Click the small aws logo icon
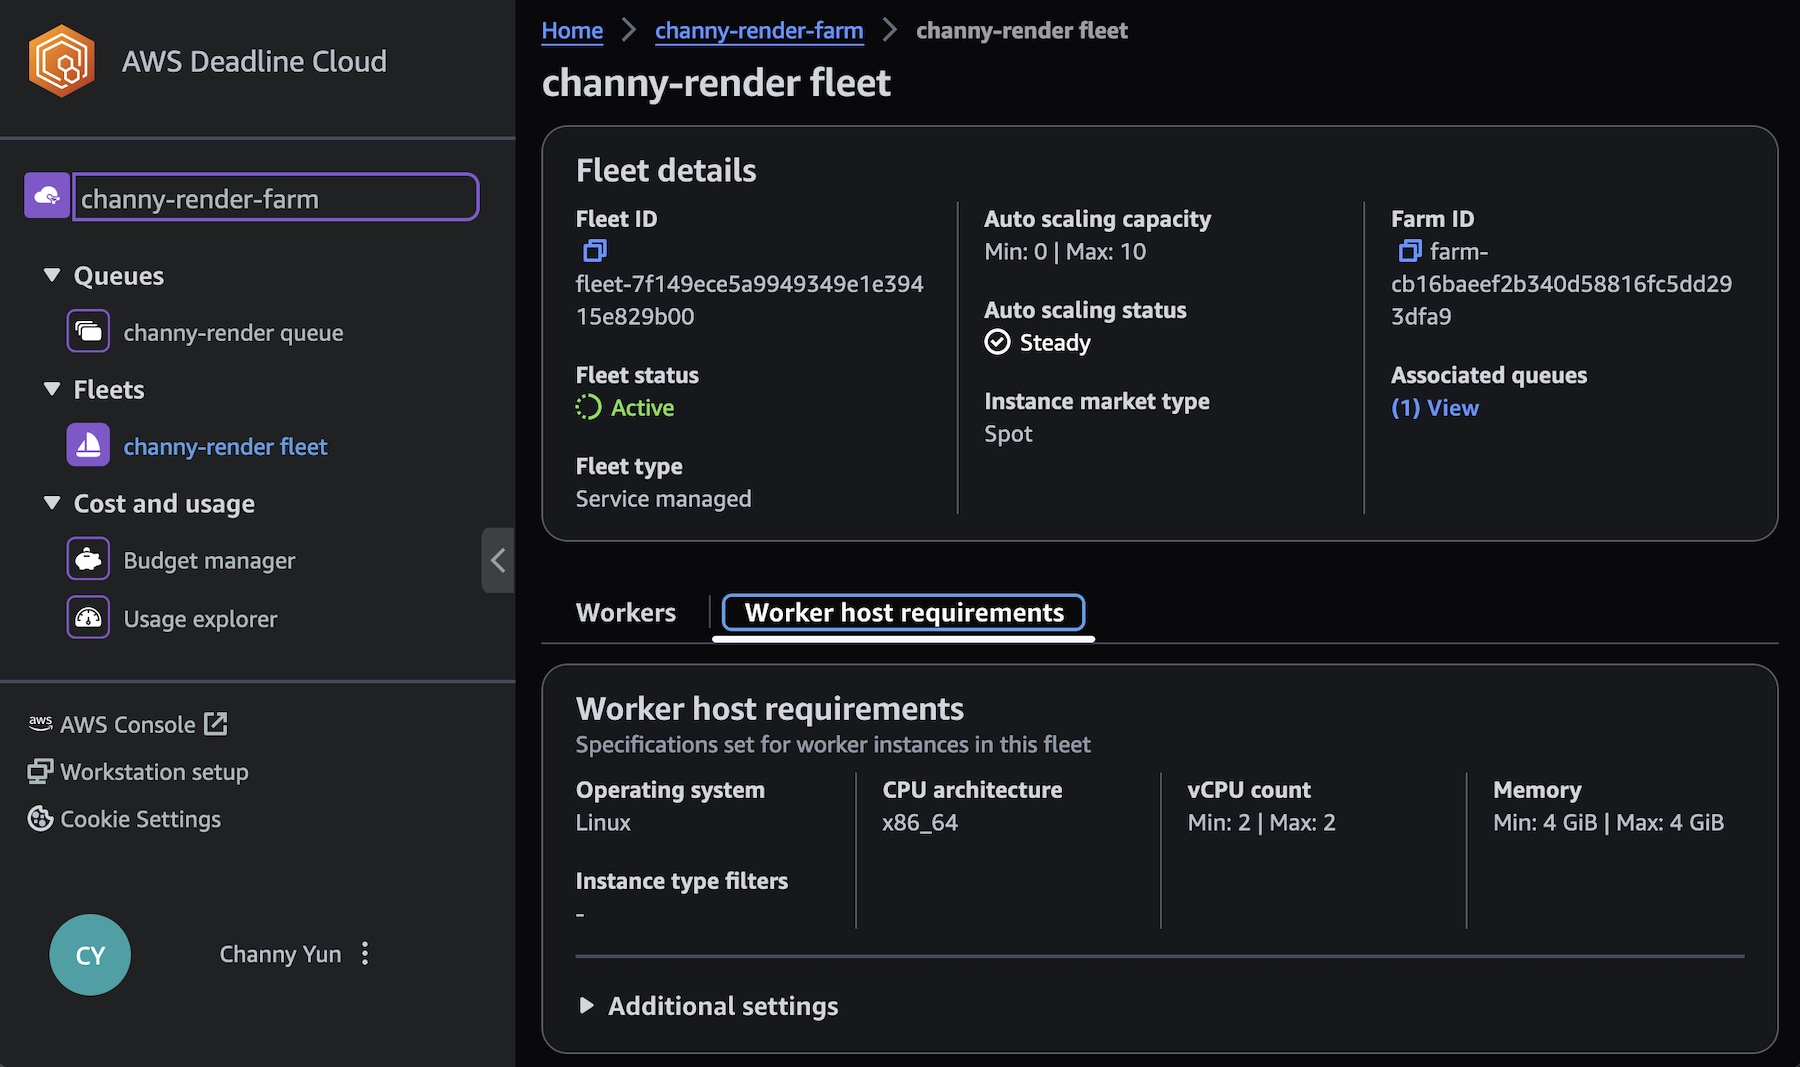The height and width of the screenshot is (1067, 1800). pyautogui.click(x=40, y=723)
